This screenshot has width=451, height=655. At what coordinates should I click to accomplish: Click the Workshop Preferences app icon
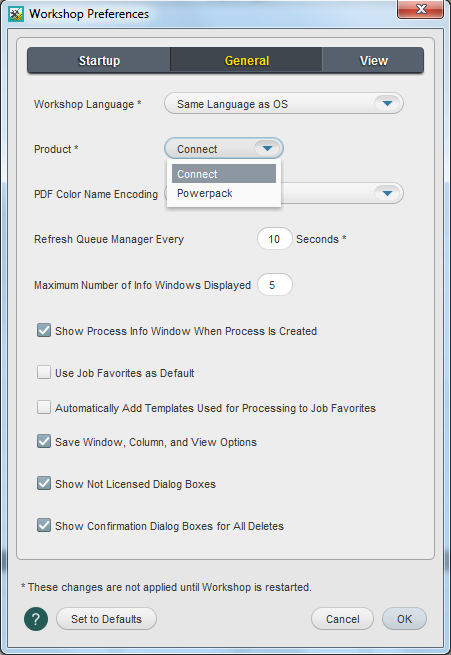click(x=16, y=14)
